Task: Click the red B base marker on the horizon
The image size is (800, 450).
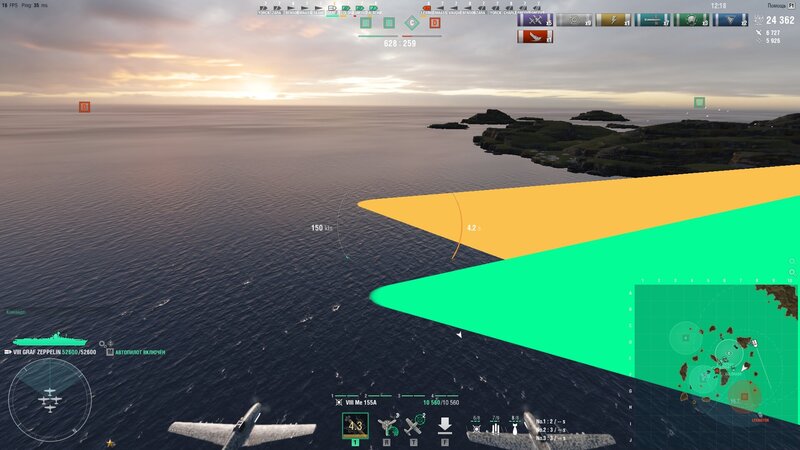Action: click(85, 107)
